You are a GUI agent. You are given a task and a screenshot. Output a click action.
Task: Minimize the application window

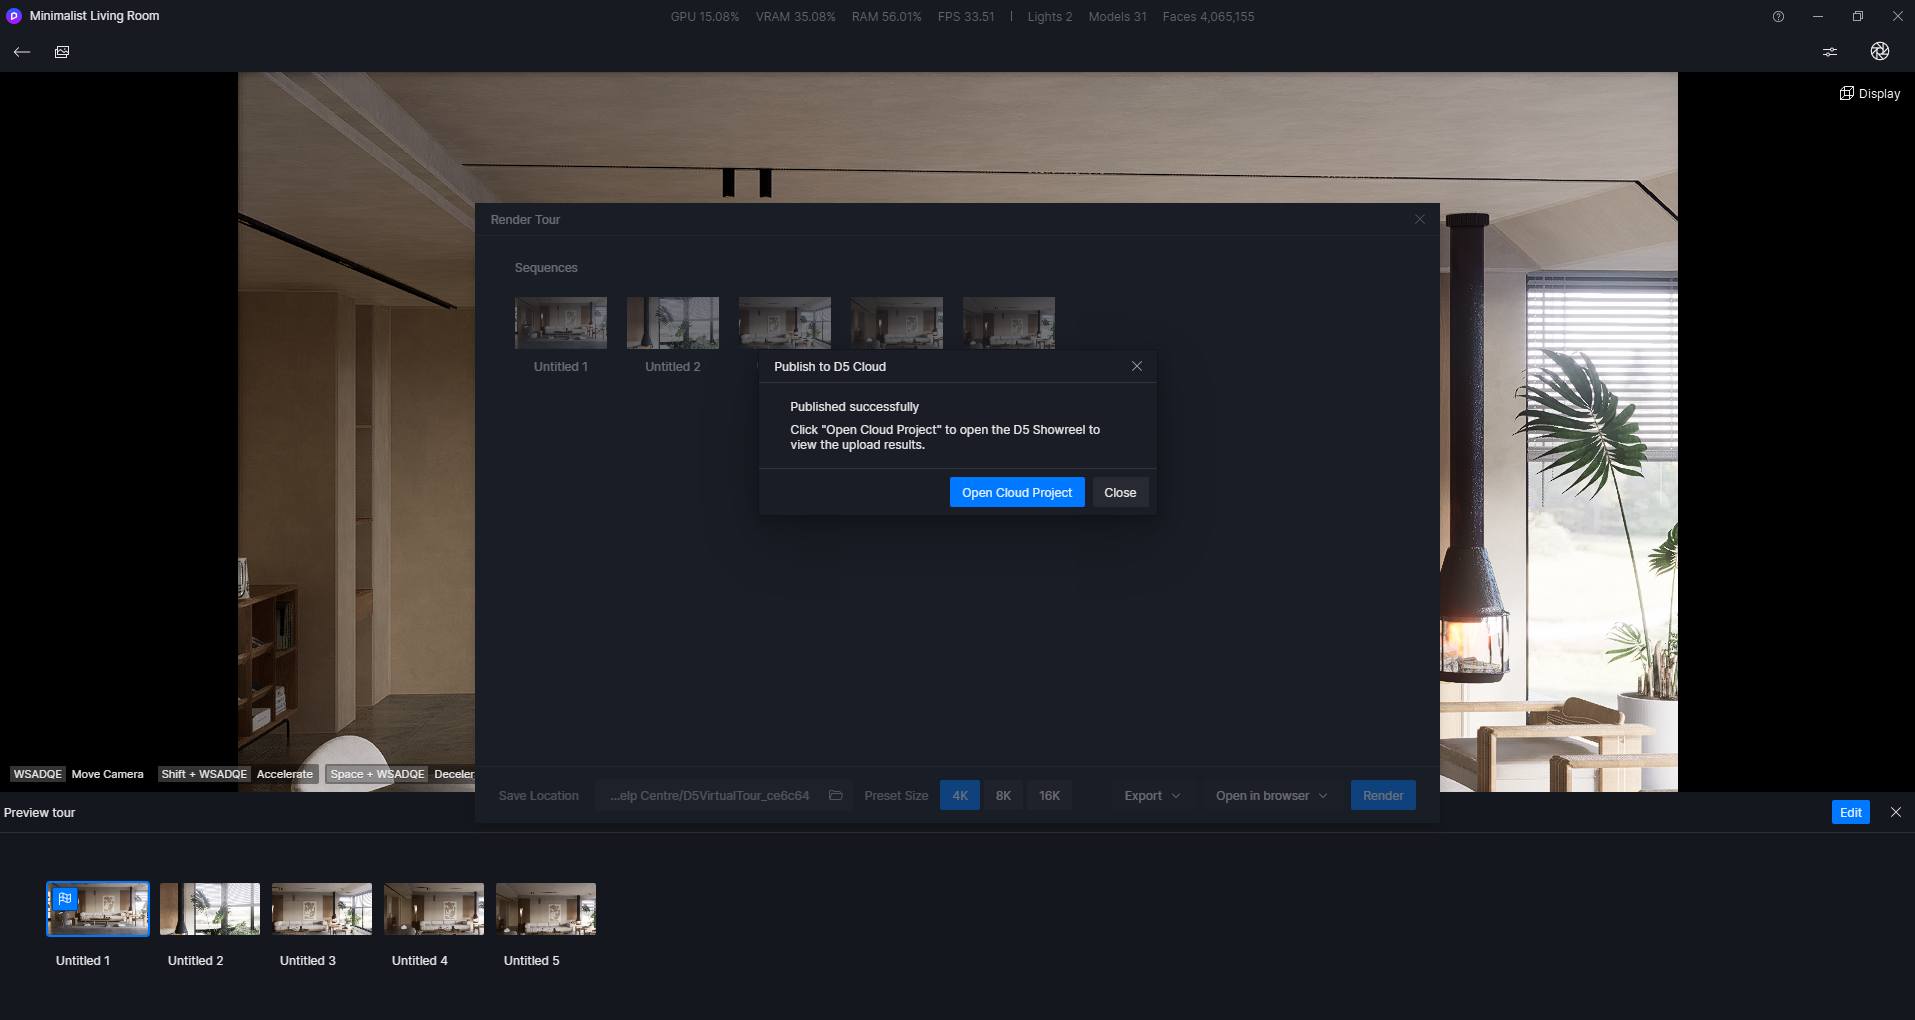click(1818, 16)
